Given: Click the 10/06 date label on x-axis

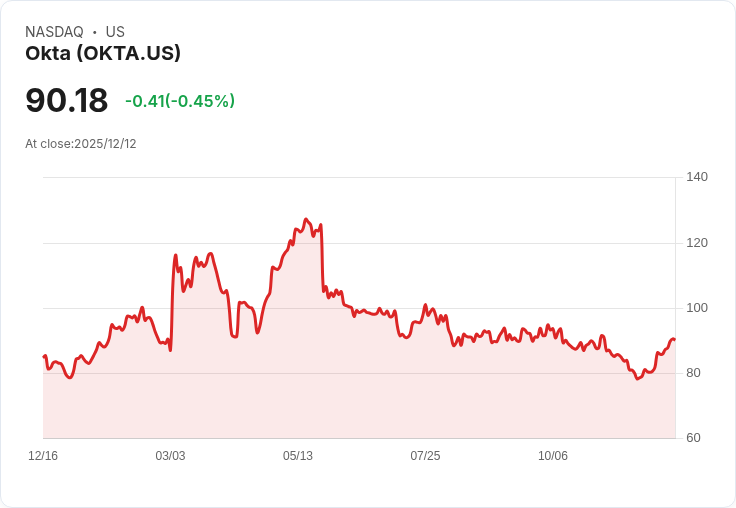Looking at the screenshot, I should [x=552, y=456].
